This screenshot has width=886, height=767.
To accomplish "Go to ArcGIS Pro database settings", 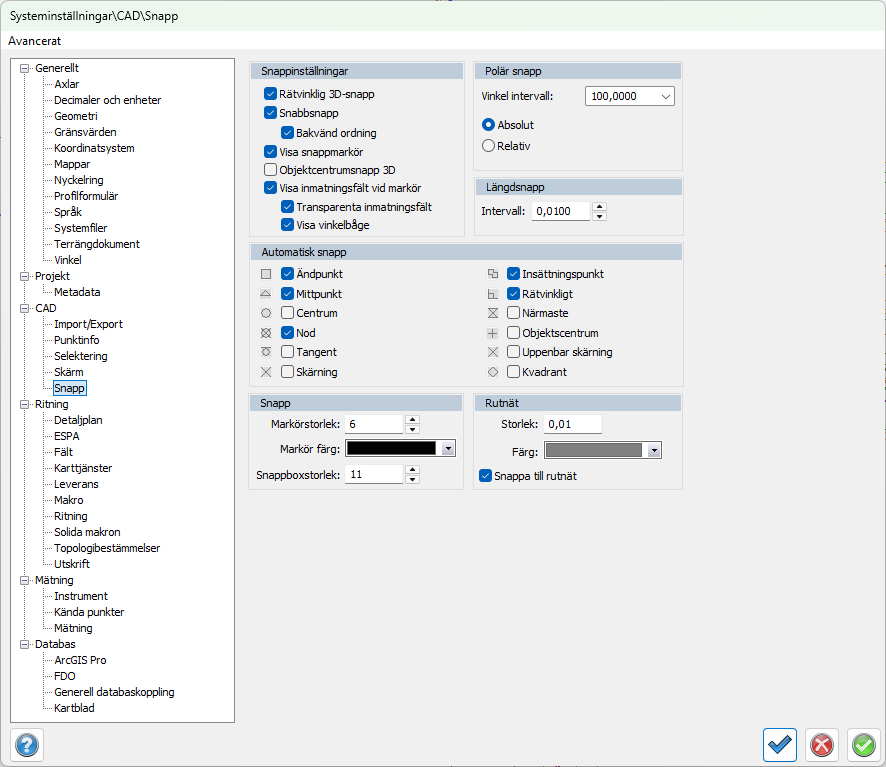I will pyautogui.click(x=80, y=660).
